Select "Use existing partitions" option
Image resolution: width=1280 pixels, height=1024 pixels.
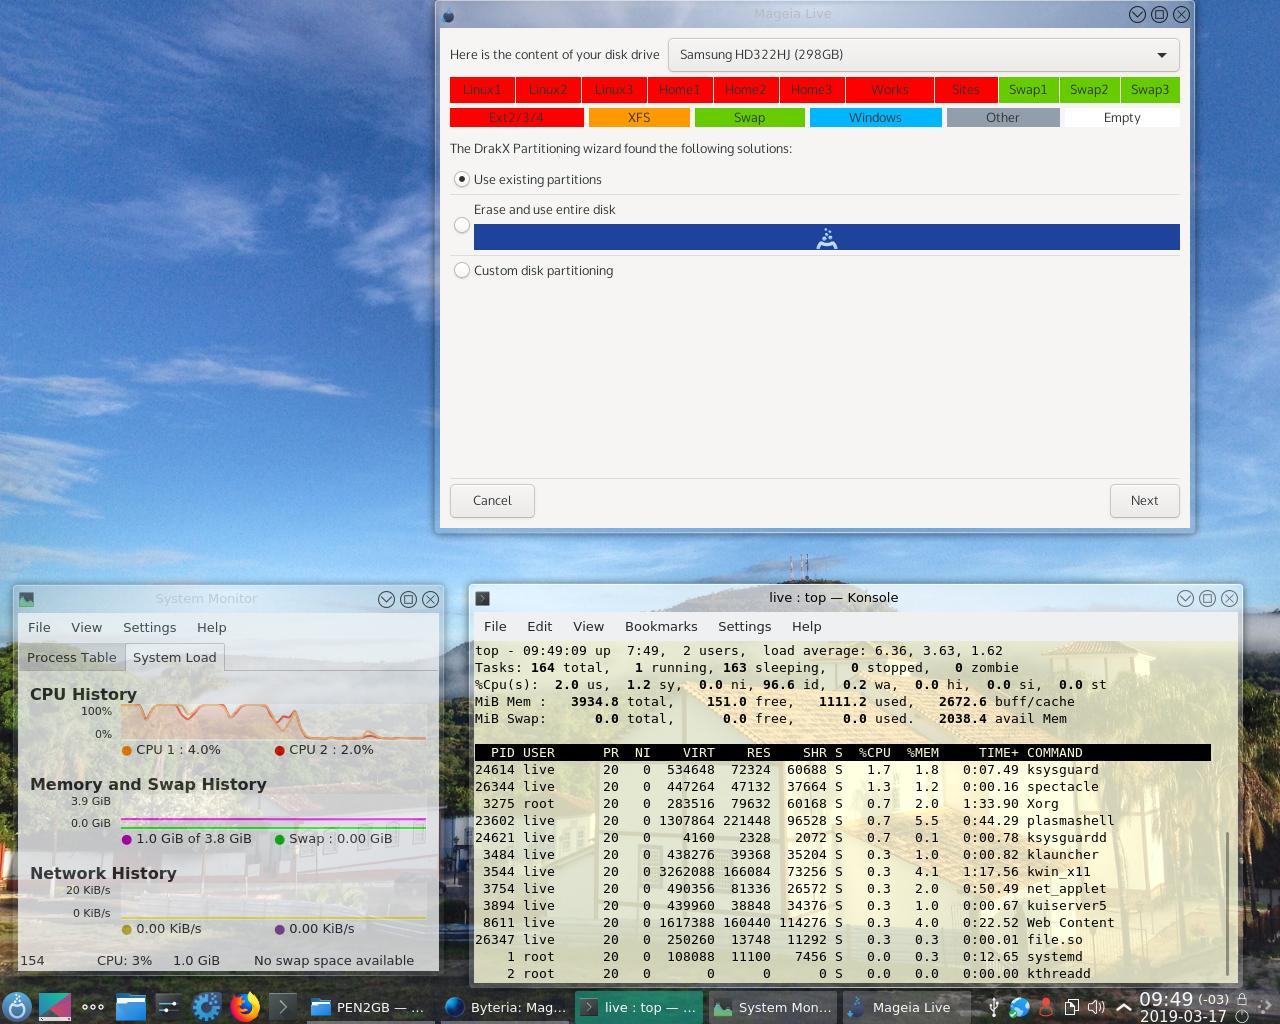point(462,180)
